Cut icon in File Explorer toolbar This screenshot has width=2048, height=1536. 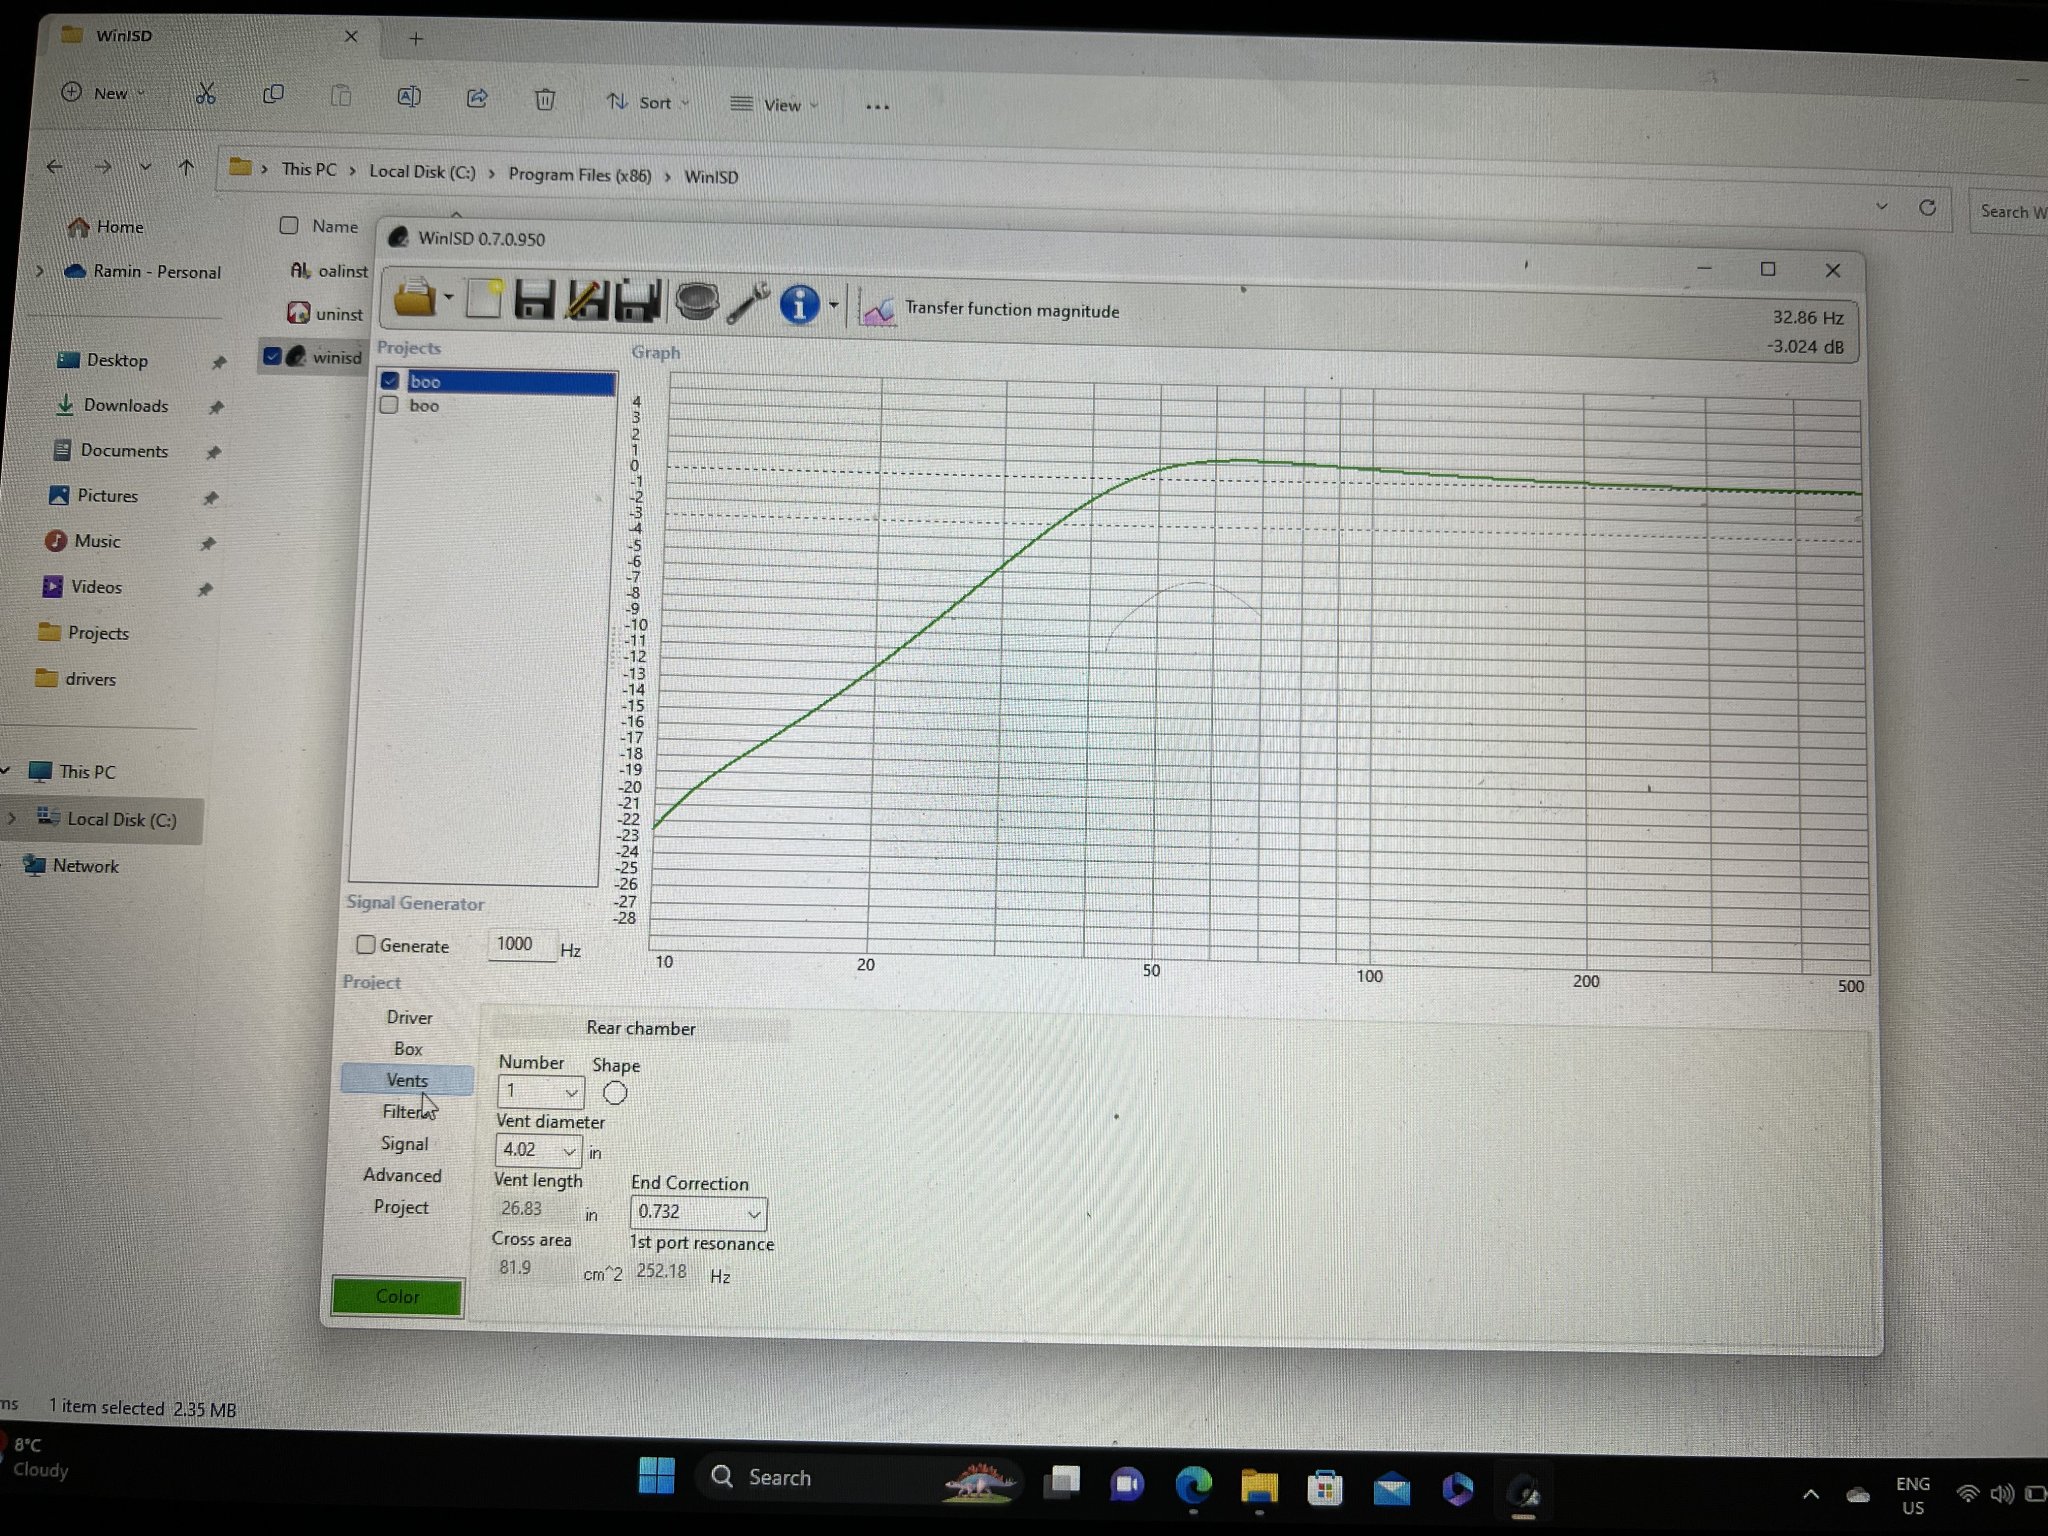pos(205,94)
